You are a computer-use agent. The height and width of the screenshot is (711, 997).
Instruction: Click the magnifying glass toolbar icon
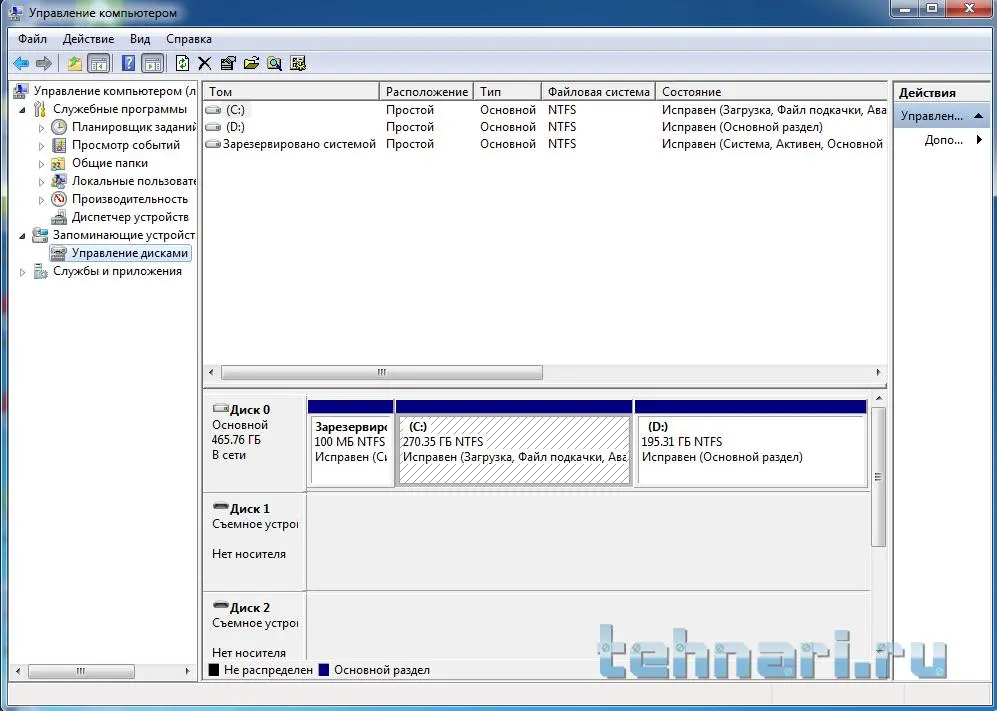pos(274,63)
